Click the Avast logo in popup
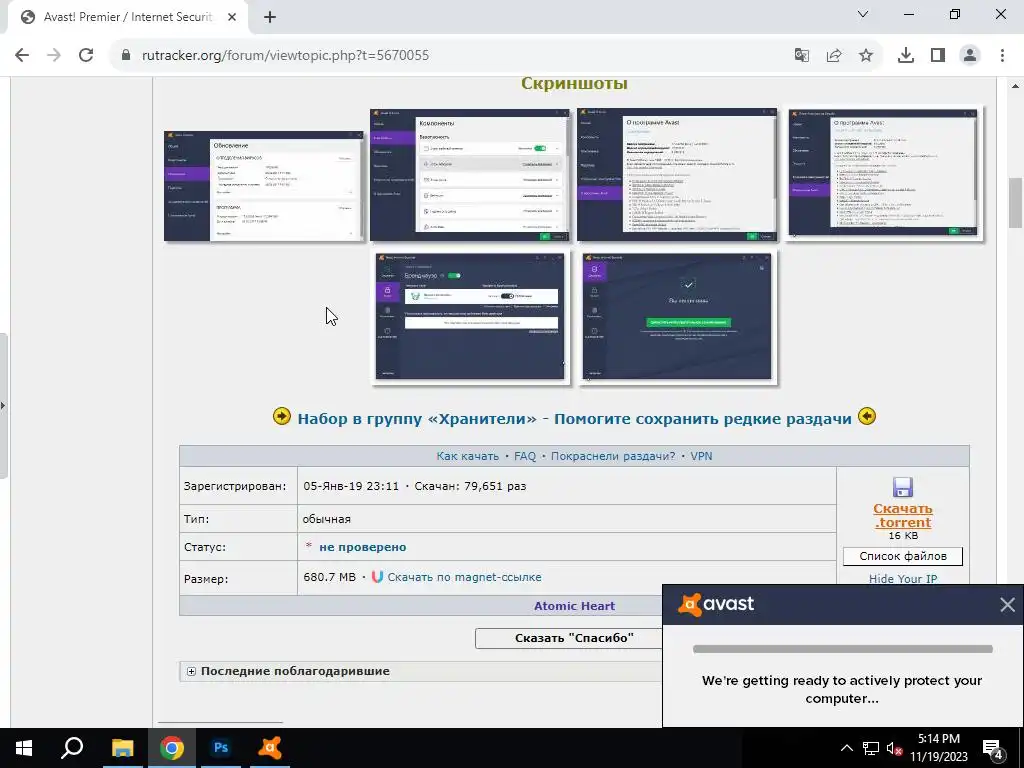 pyautogui.click(x=716, y=604)
